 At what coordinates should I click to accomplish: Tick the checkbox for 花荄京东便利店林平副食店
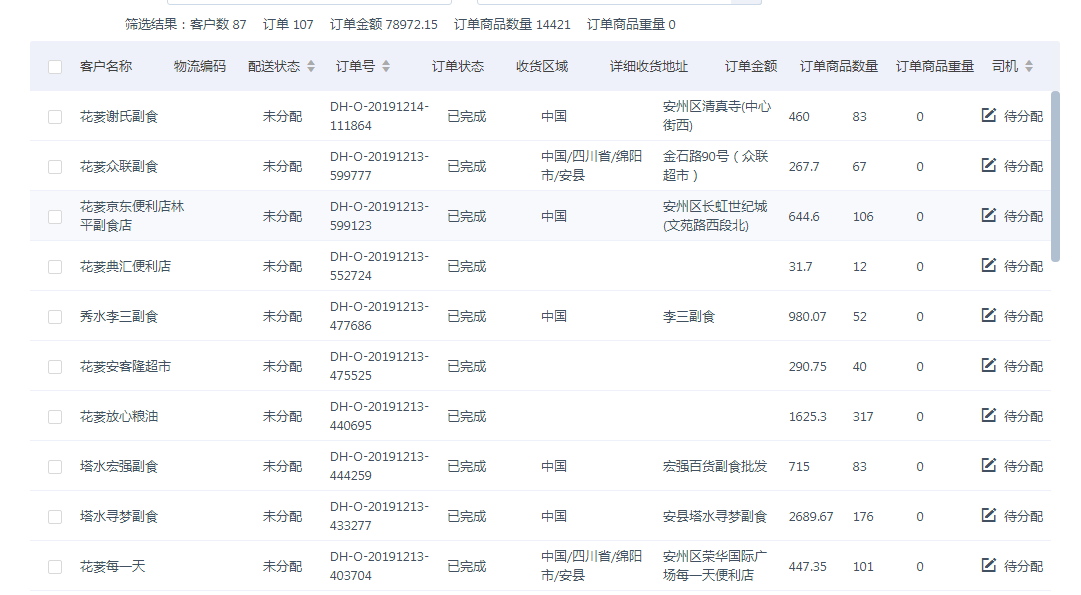coord(55,217)
